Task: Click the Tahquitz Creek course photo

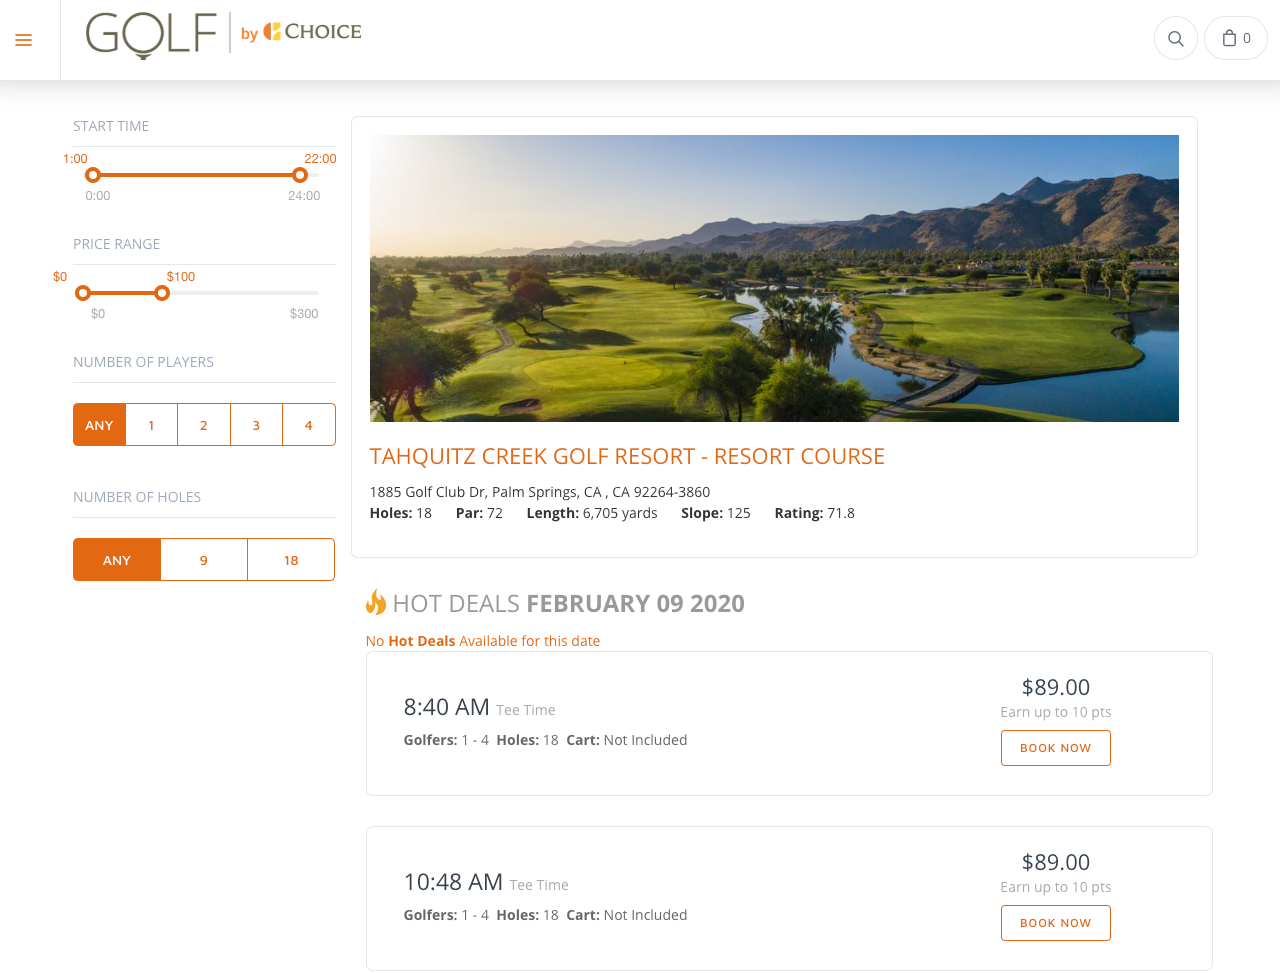Action: (774, 278)
